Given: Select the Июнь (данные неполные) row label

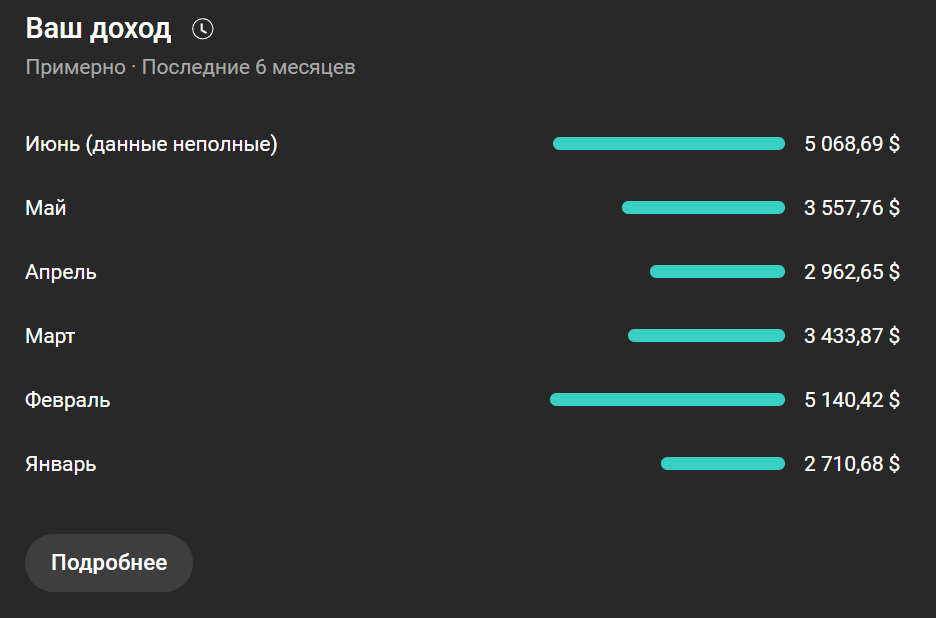Looking at the screenshot, I should (x=151, y=144).
